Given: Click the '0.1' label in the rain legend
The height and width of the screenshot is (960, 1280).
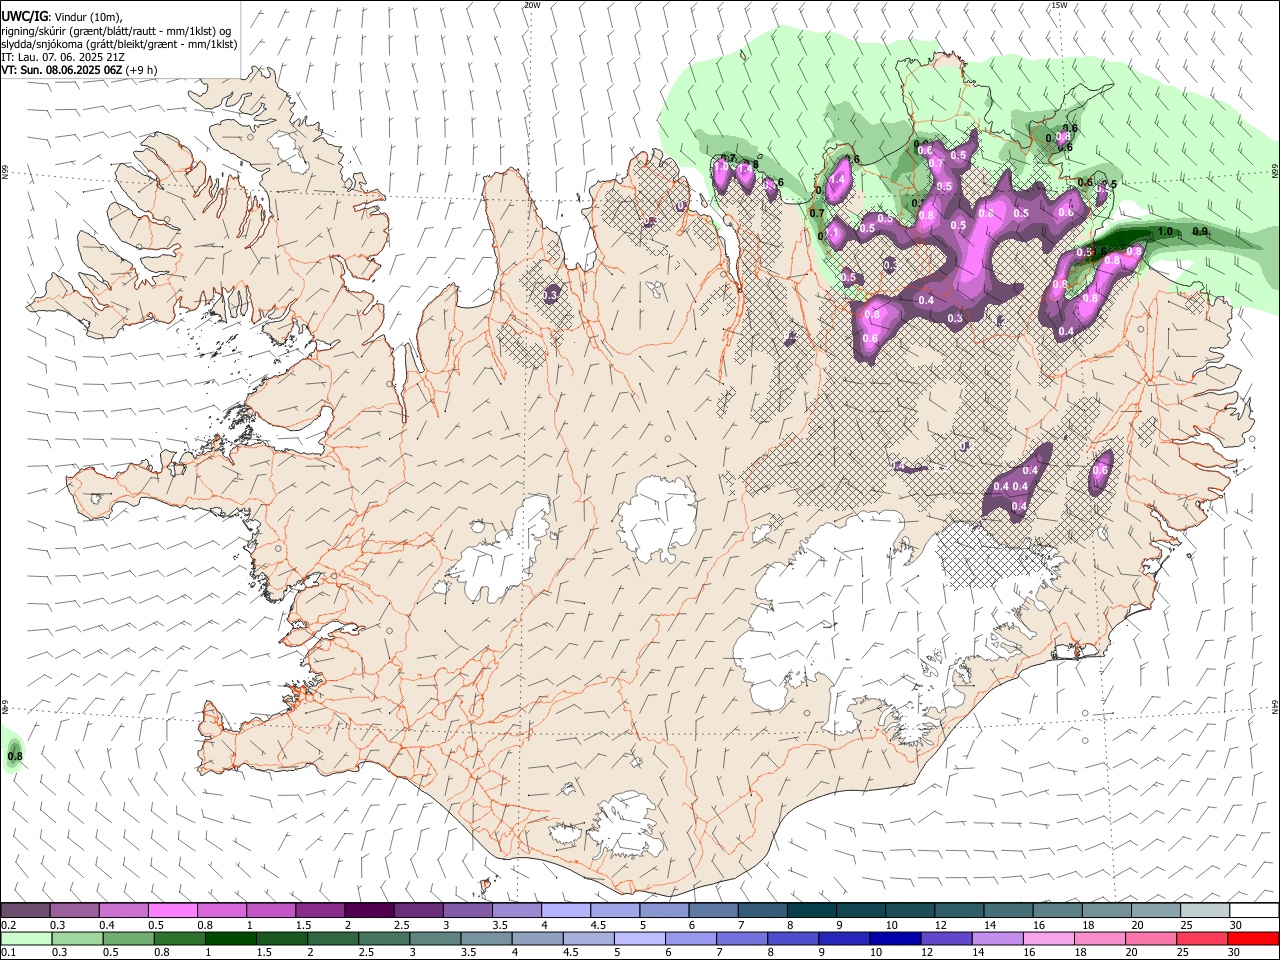Looking at the screenshot, I should coord(9,952).
